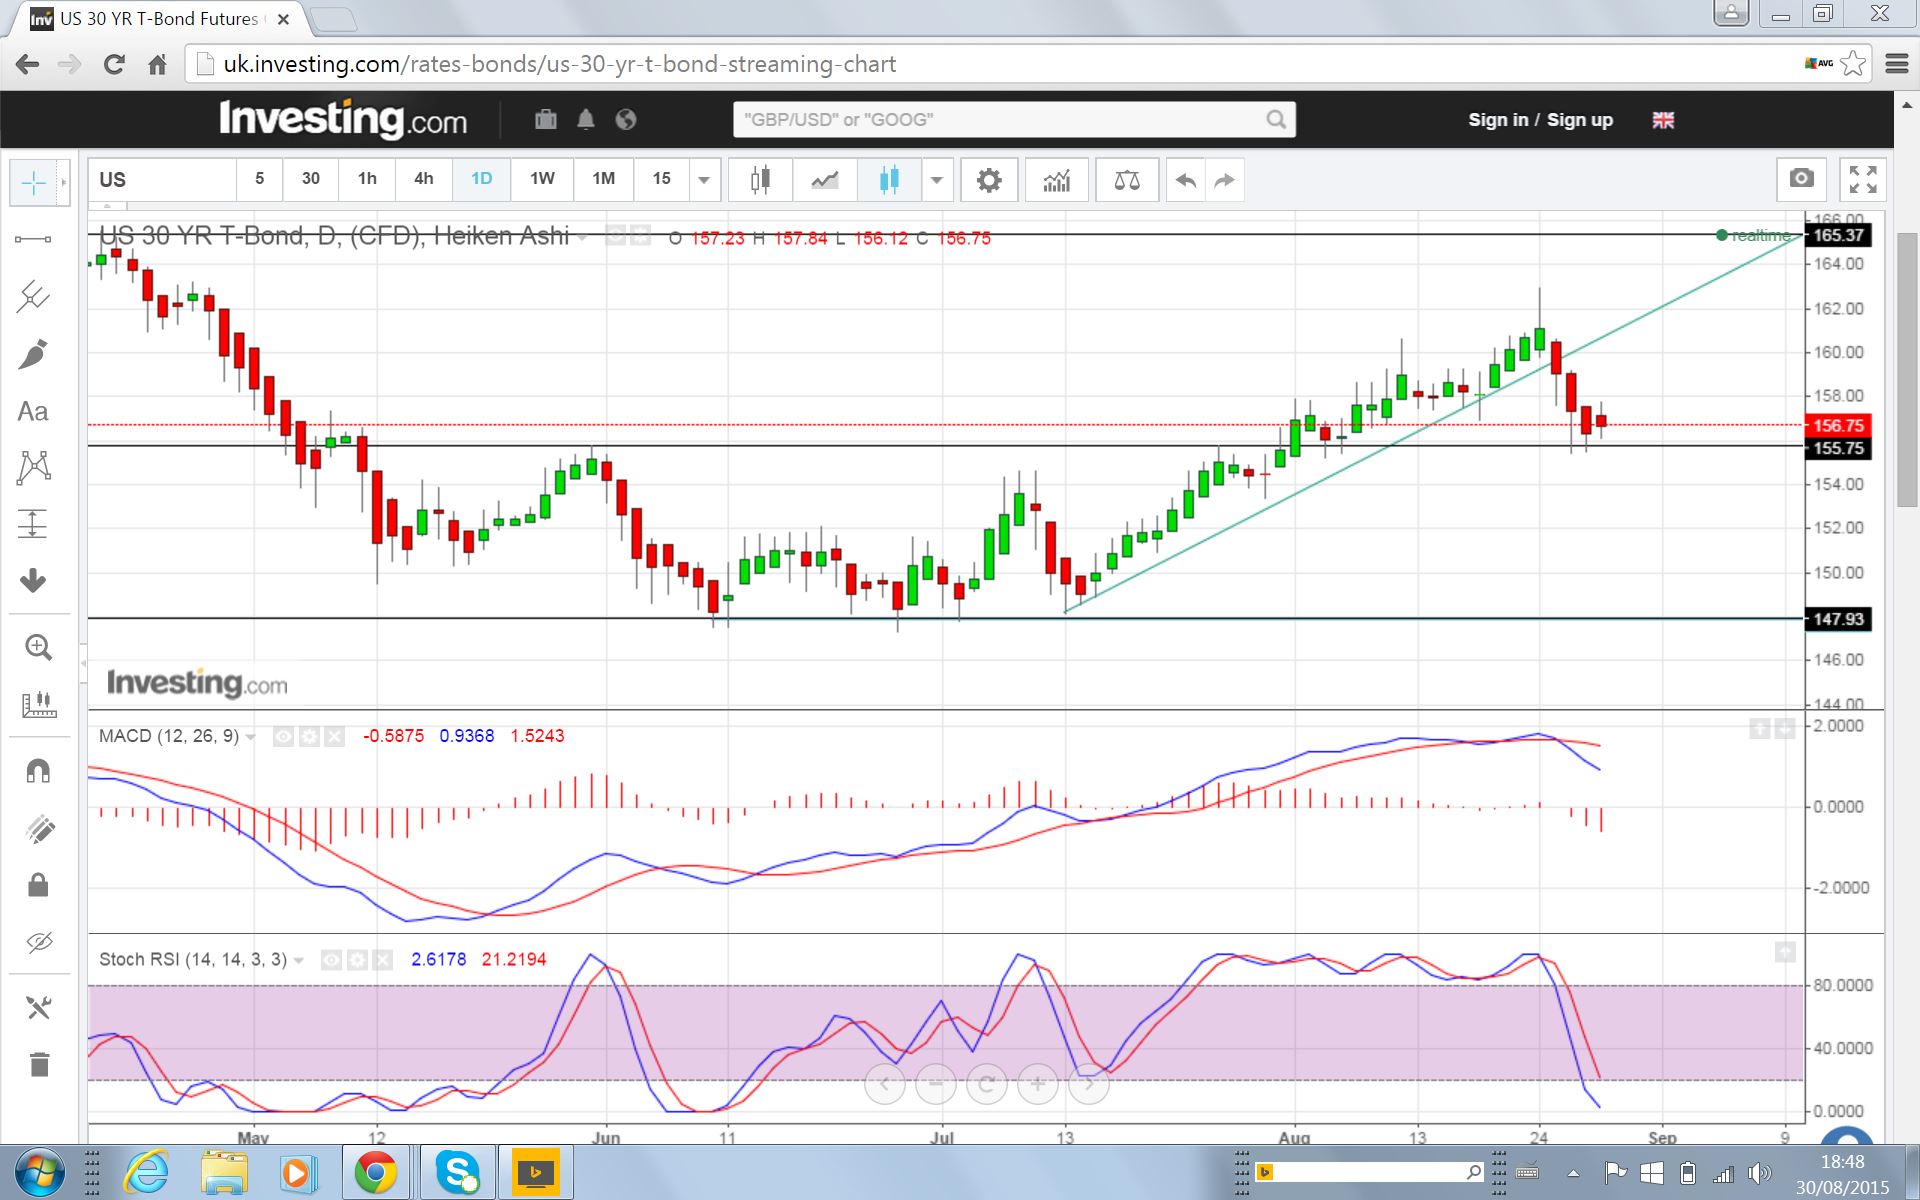Hide all drawings with eye icon
The image size is (1920, 1200).
pos(39,942)
